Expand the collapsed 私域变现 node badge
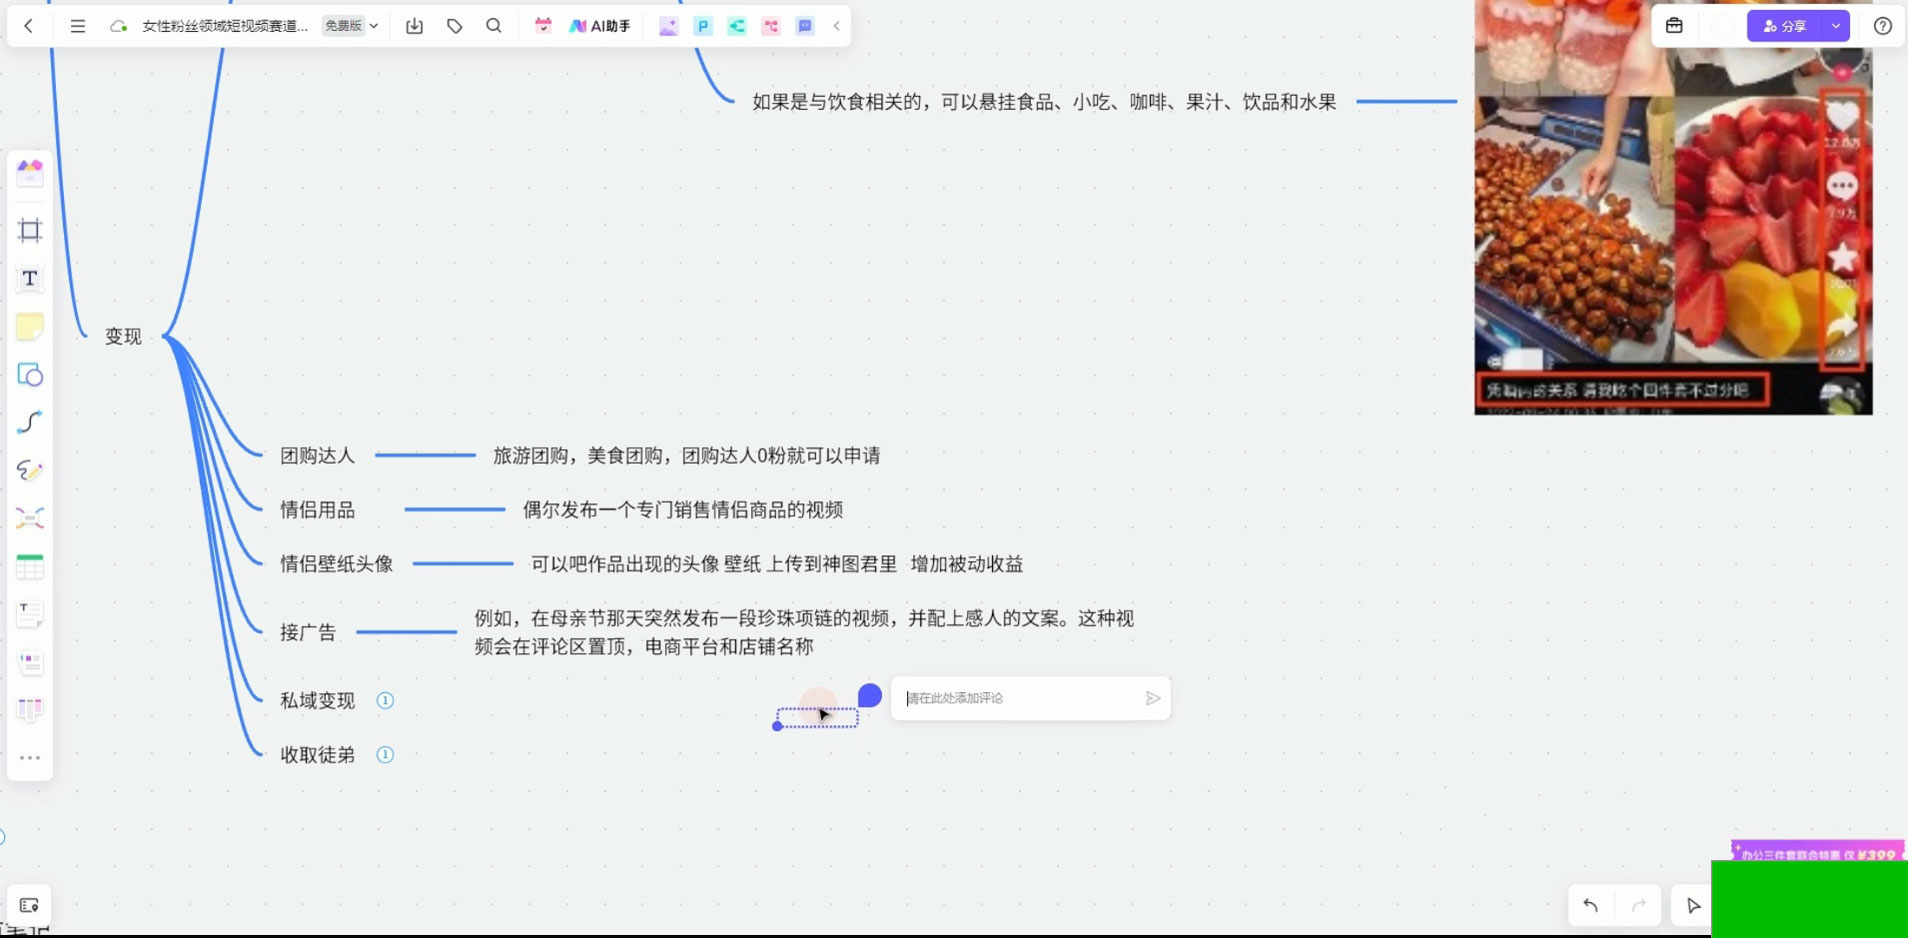Screen dimensions: 1908x938 (385, 701)
